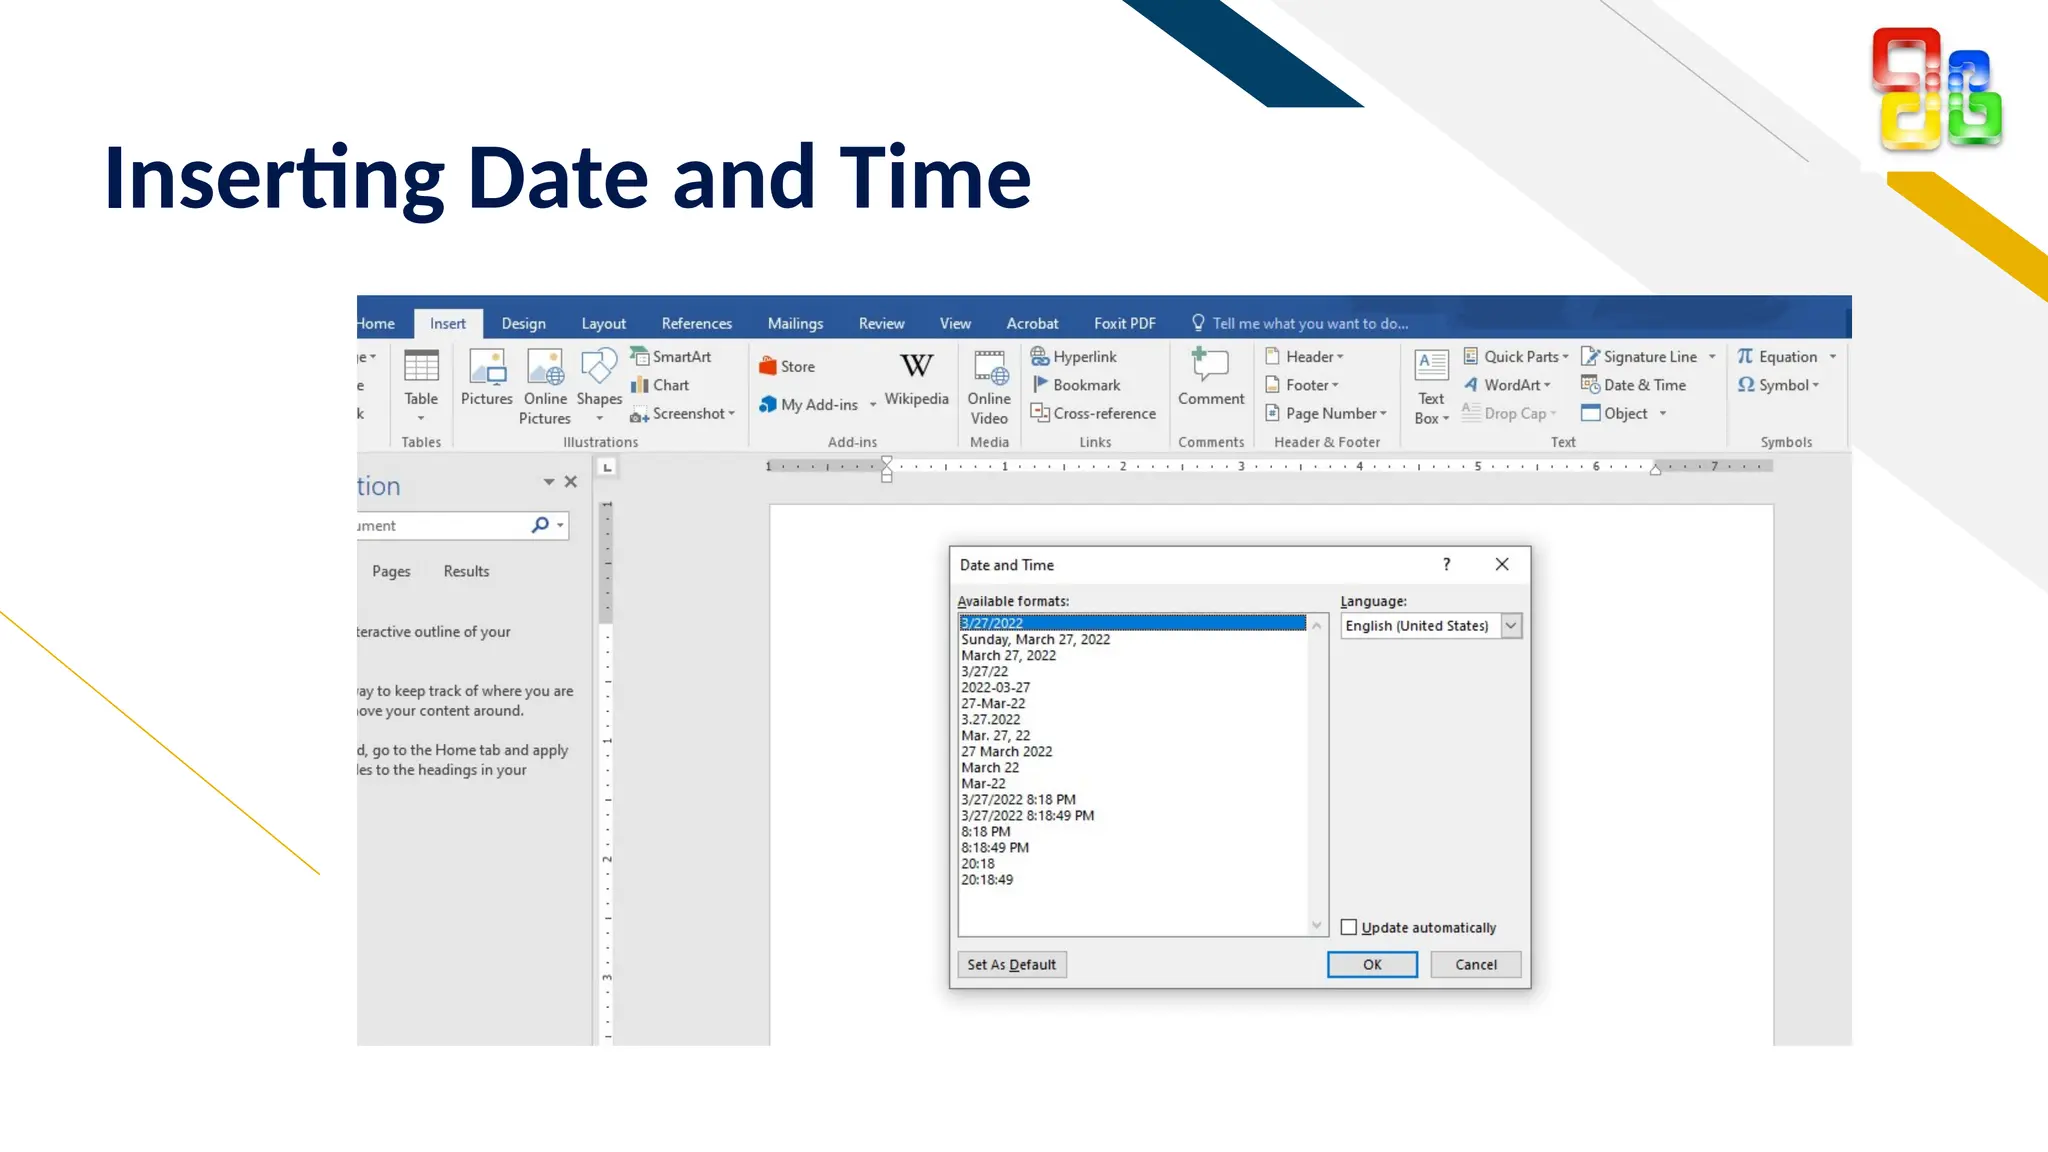Open the Symbol dropdown
The image size is (2048, 1152).
(x=1778, y=385)
